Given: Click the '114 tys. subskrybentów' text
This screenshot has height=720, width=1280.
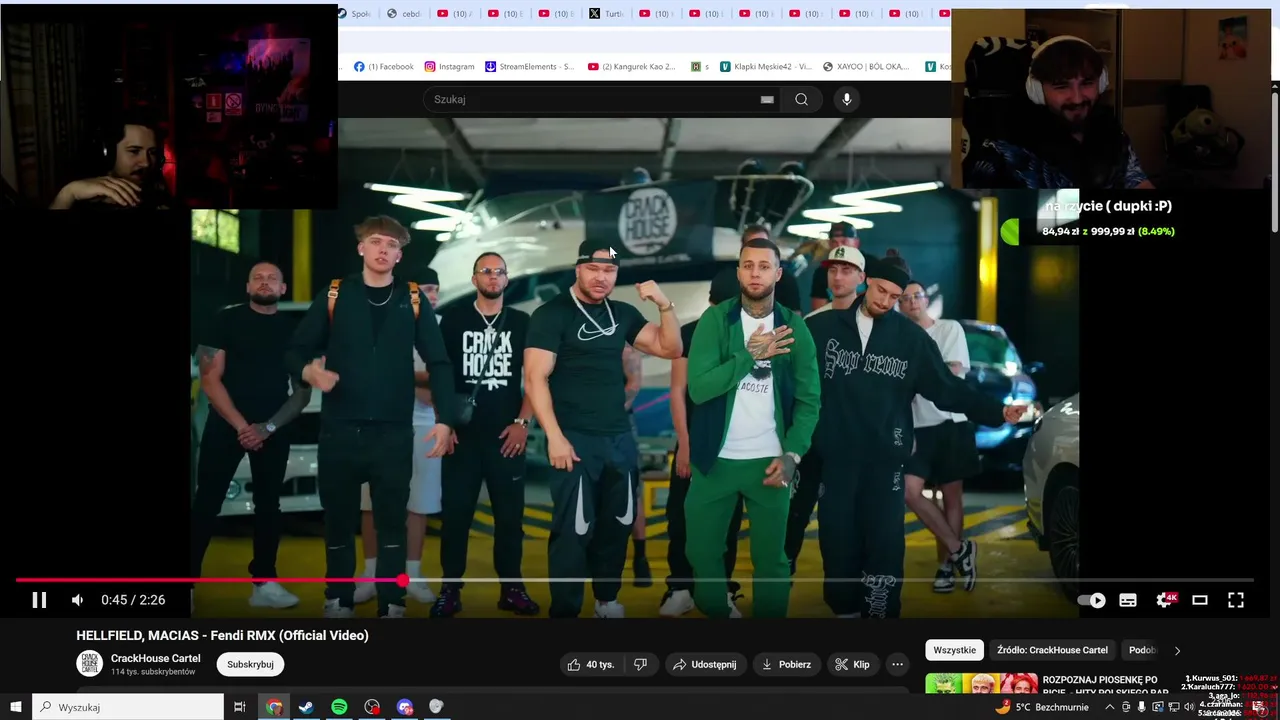Looking at the screenshot, I should coord(153,672).
